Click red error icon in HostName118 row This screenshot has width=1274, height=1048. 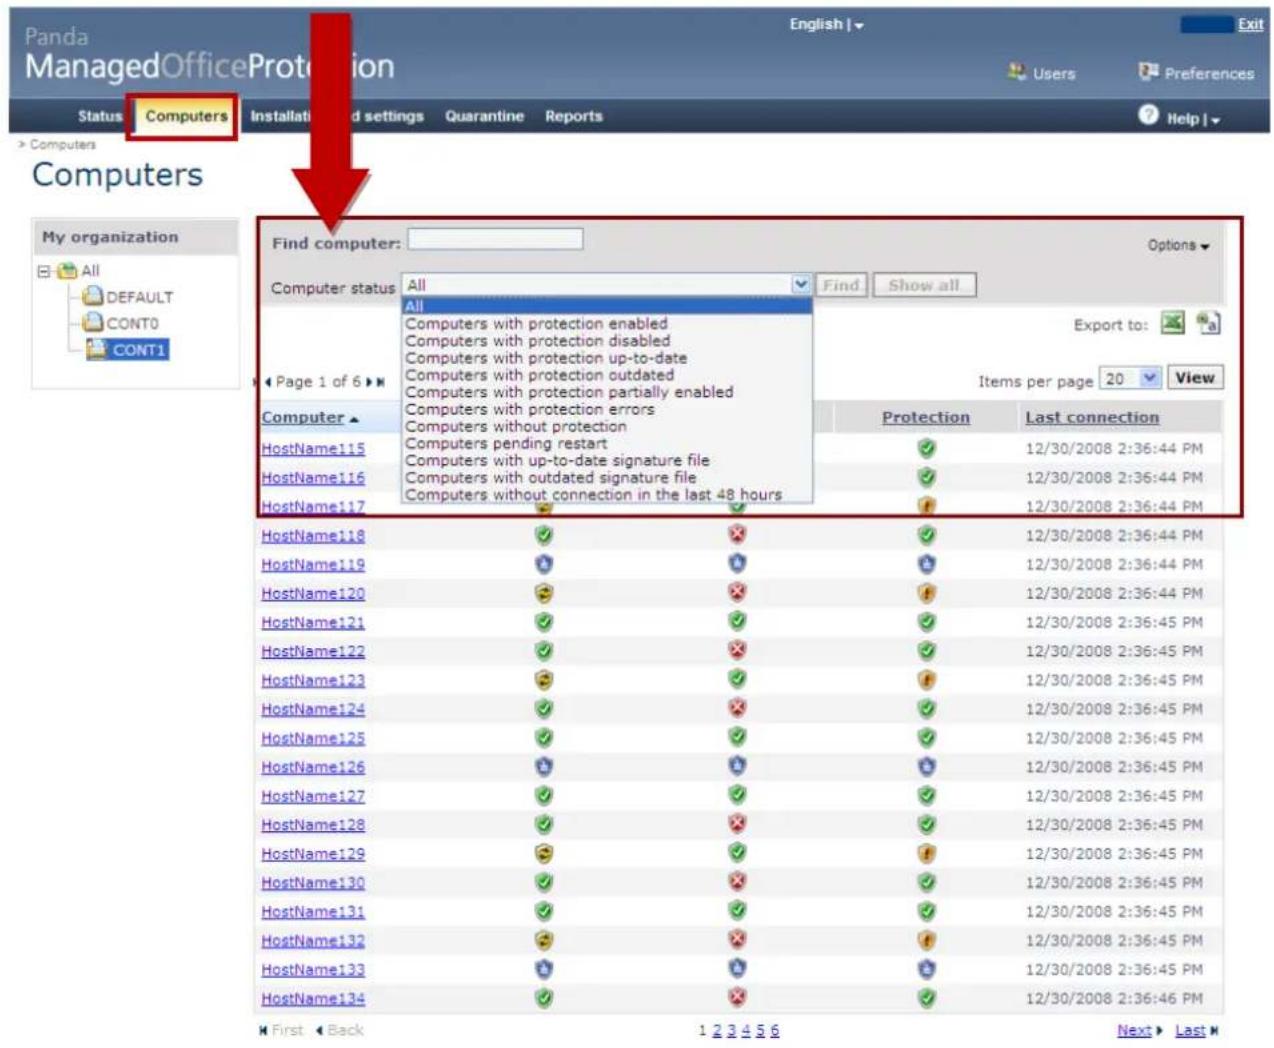click(x=737, y=535)
